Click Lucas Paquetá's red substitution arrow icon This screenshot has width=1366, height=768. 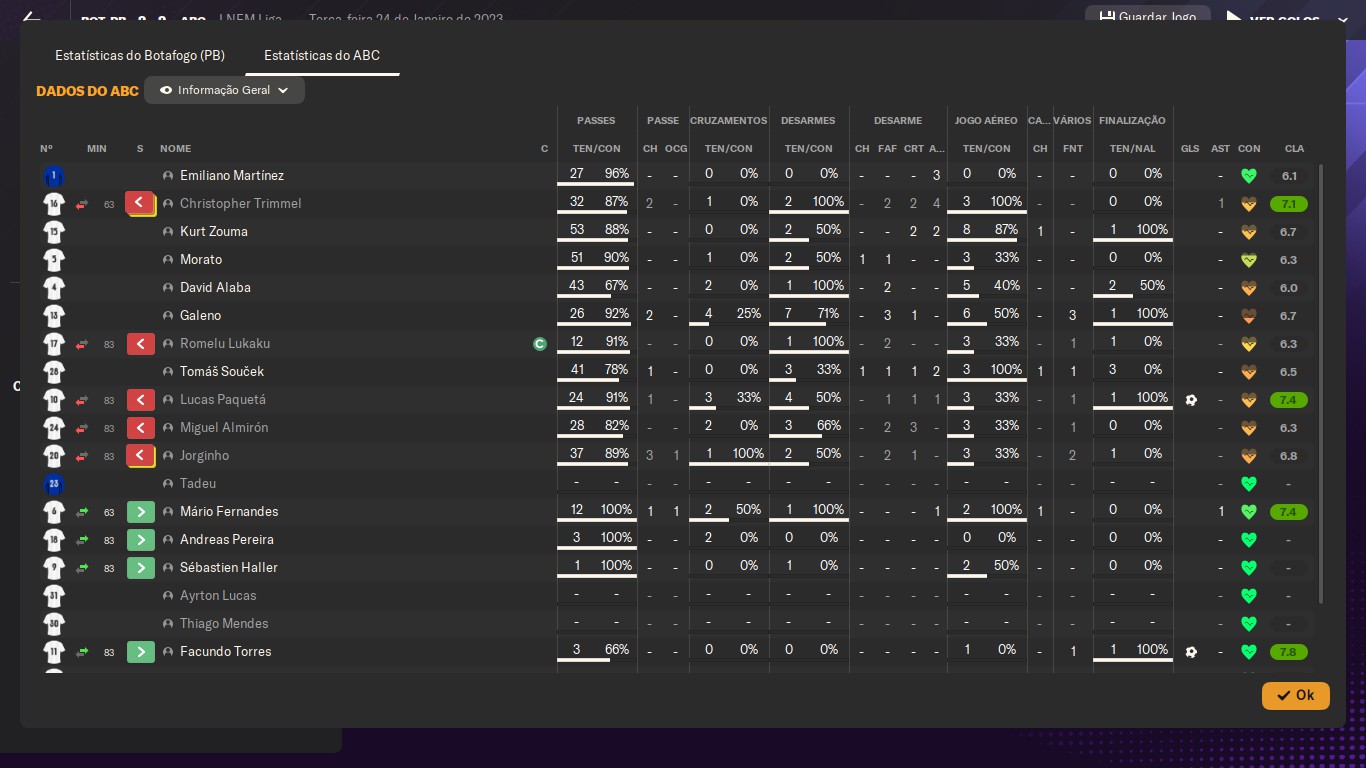coord(140,400)
